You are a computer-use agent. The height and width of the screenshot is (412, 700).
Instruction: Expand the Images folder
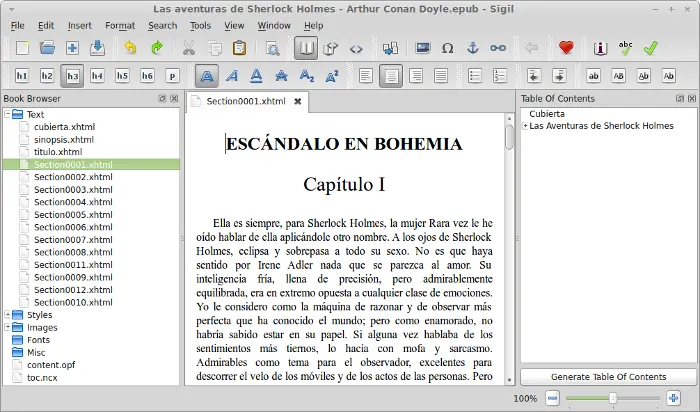[8, 327]
